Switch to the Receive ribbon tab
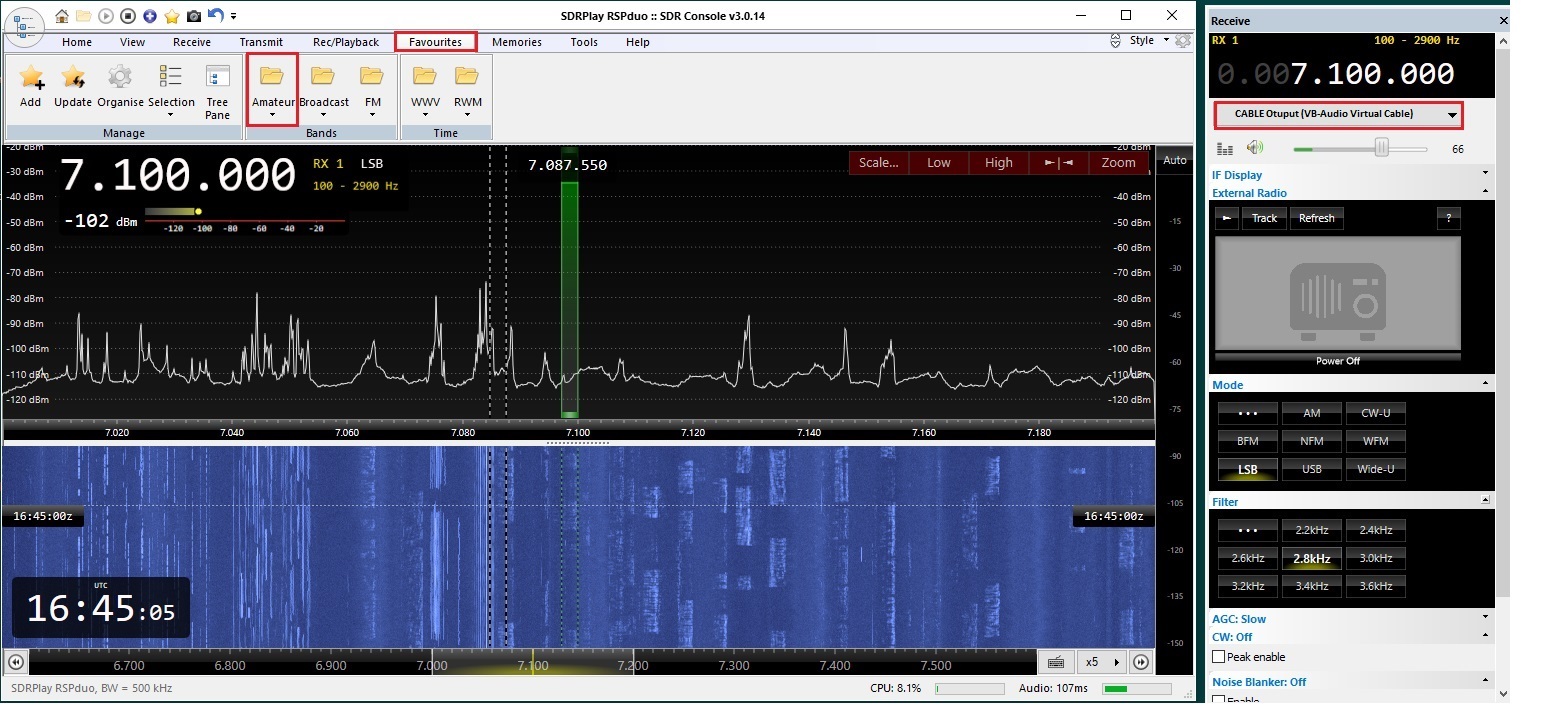The width and height of the screenshot is (1542, 728). pyautogui.click(x=191, y=42)
